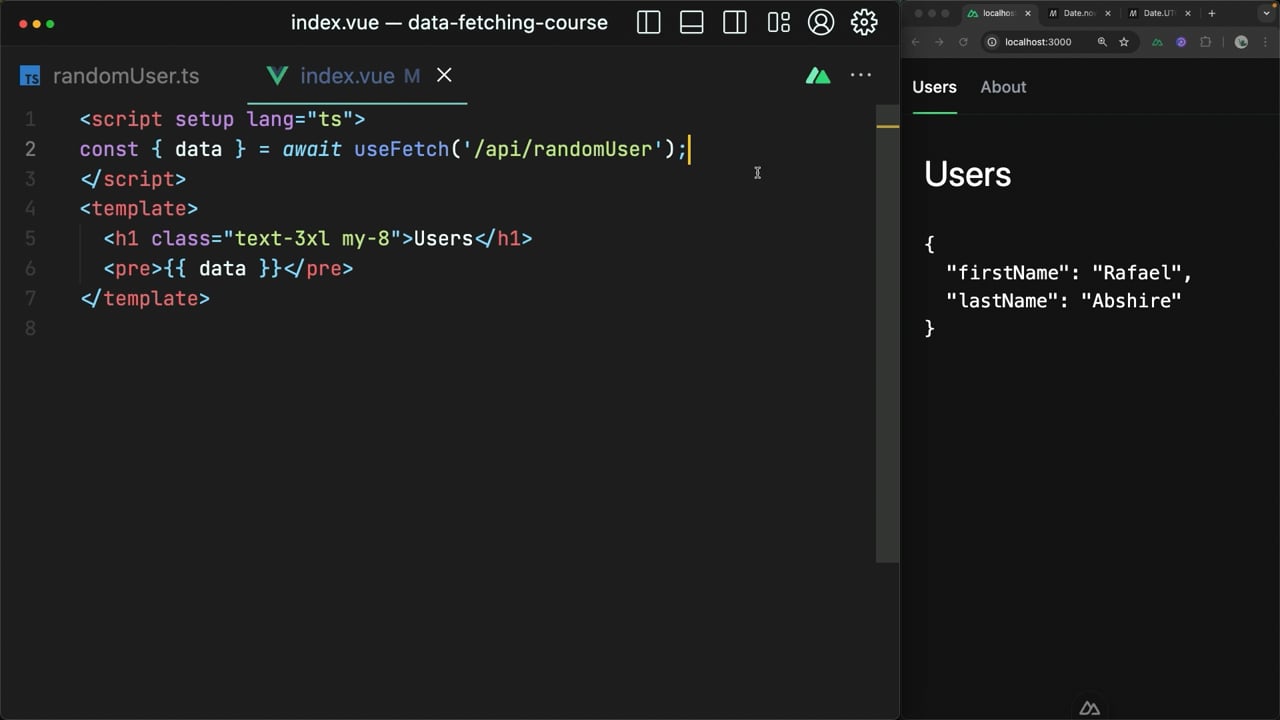This screenshot has width=1280, height=720.
Task: Click the "text-3xl my-8" class string
Action: pos(312,239)
